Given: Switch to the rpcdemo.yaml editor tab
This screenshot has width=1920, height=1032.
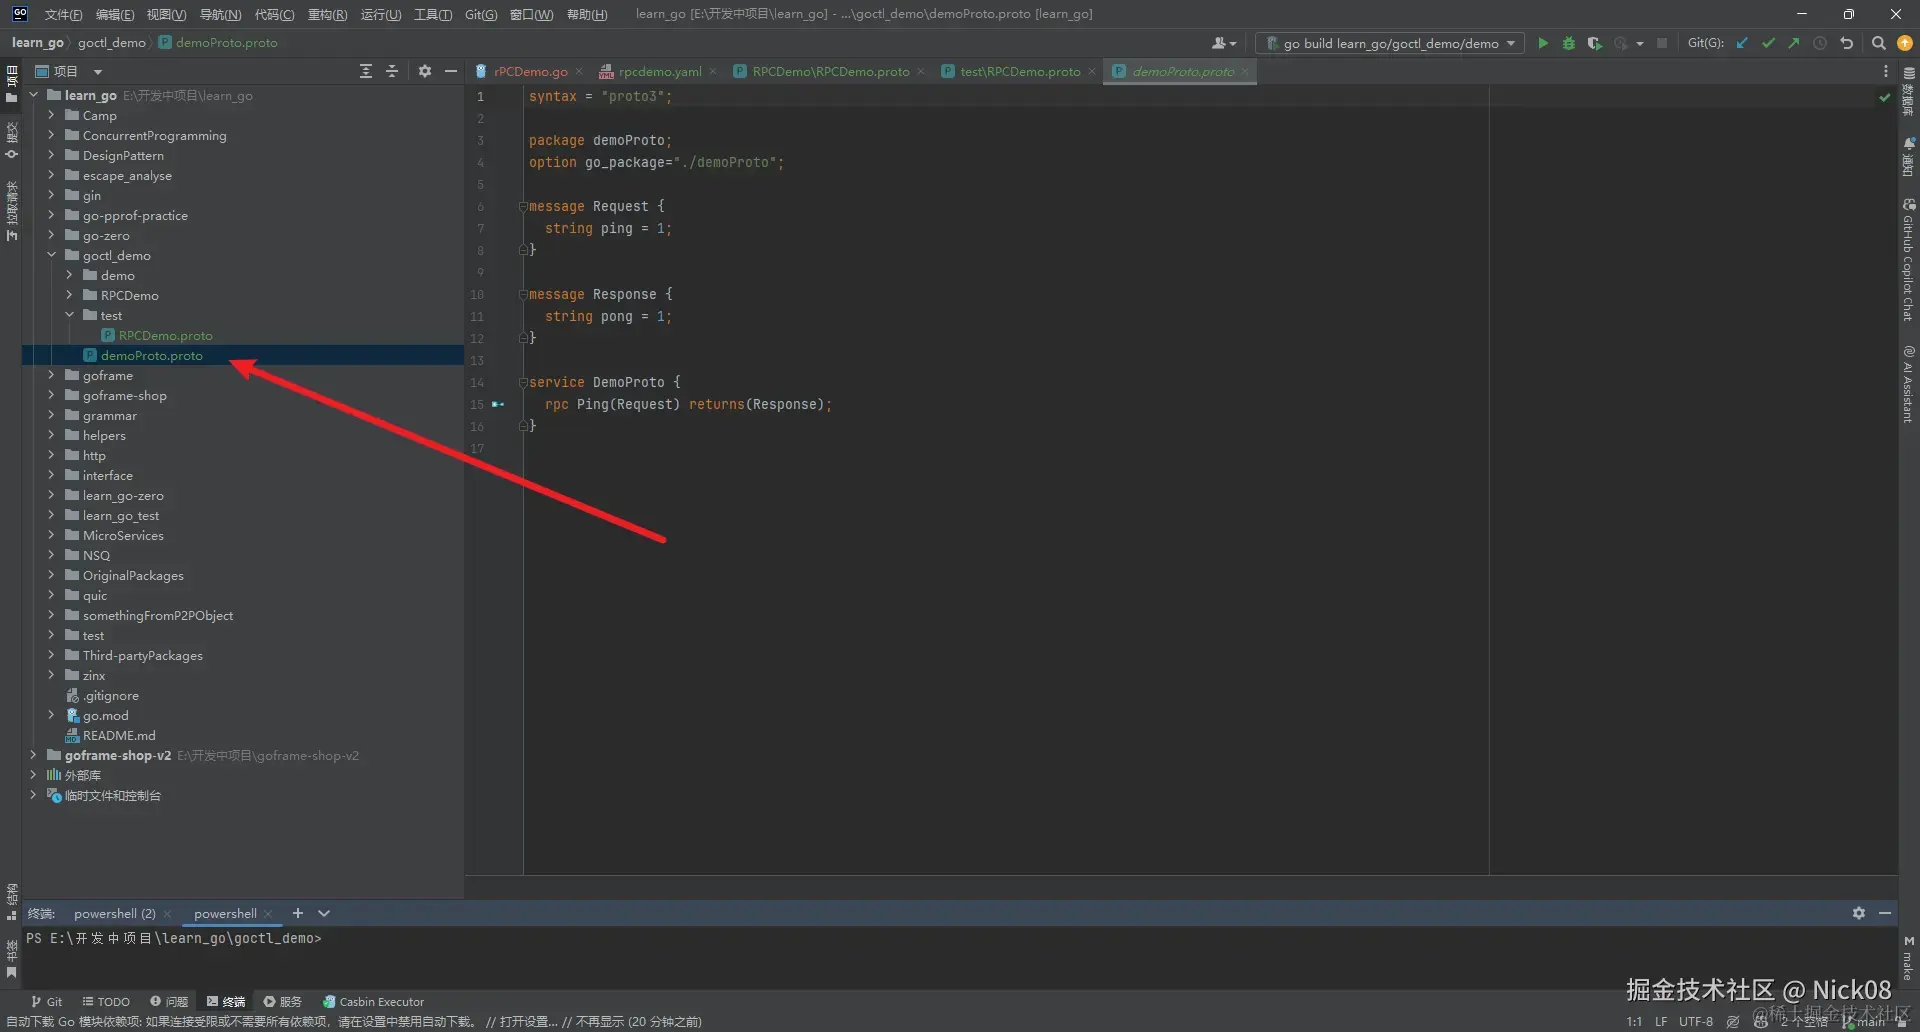Looking at the screenshot, I should click(659, 72).
